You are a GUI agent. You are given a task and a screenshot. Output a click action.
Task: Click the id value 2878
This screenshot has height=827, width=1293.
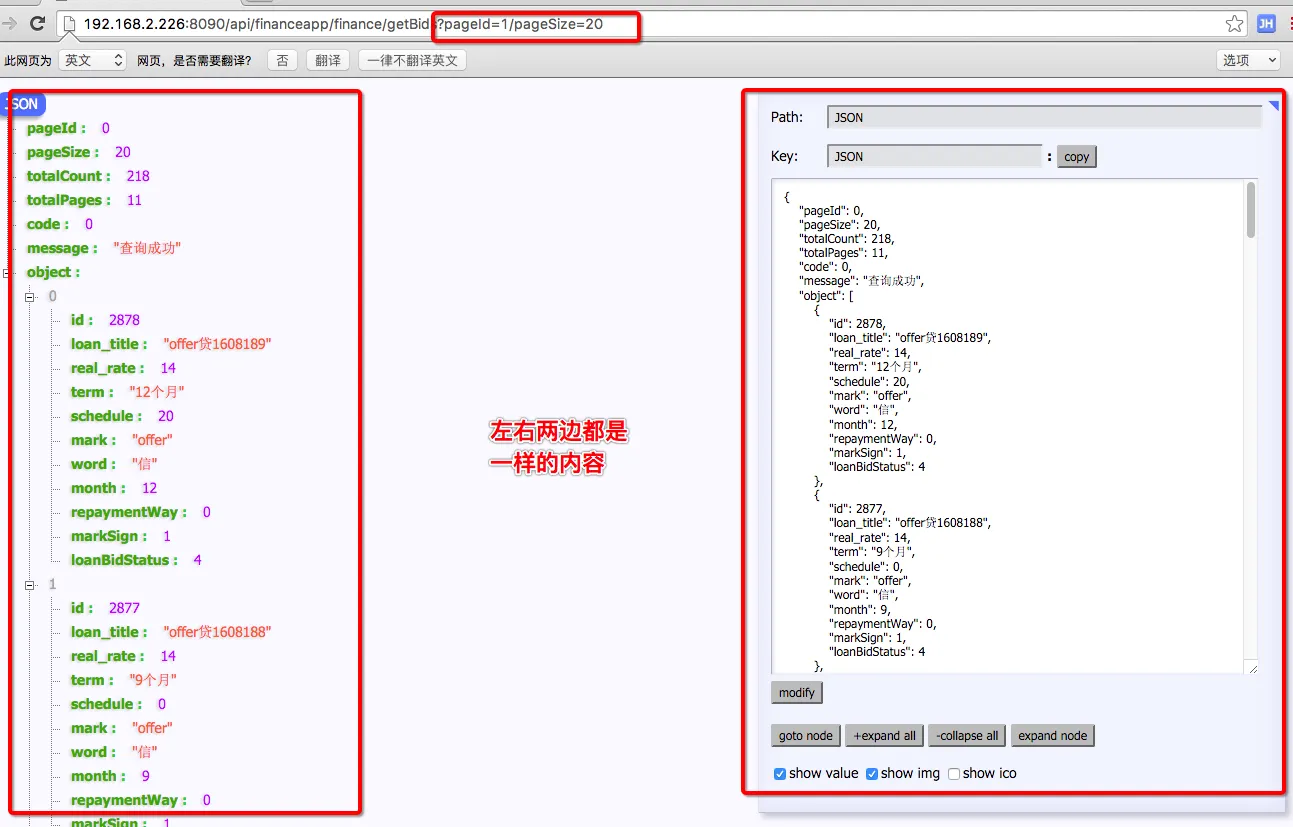click(125, 320)
